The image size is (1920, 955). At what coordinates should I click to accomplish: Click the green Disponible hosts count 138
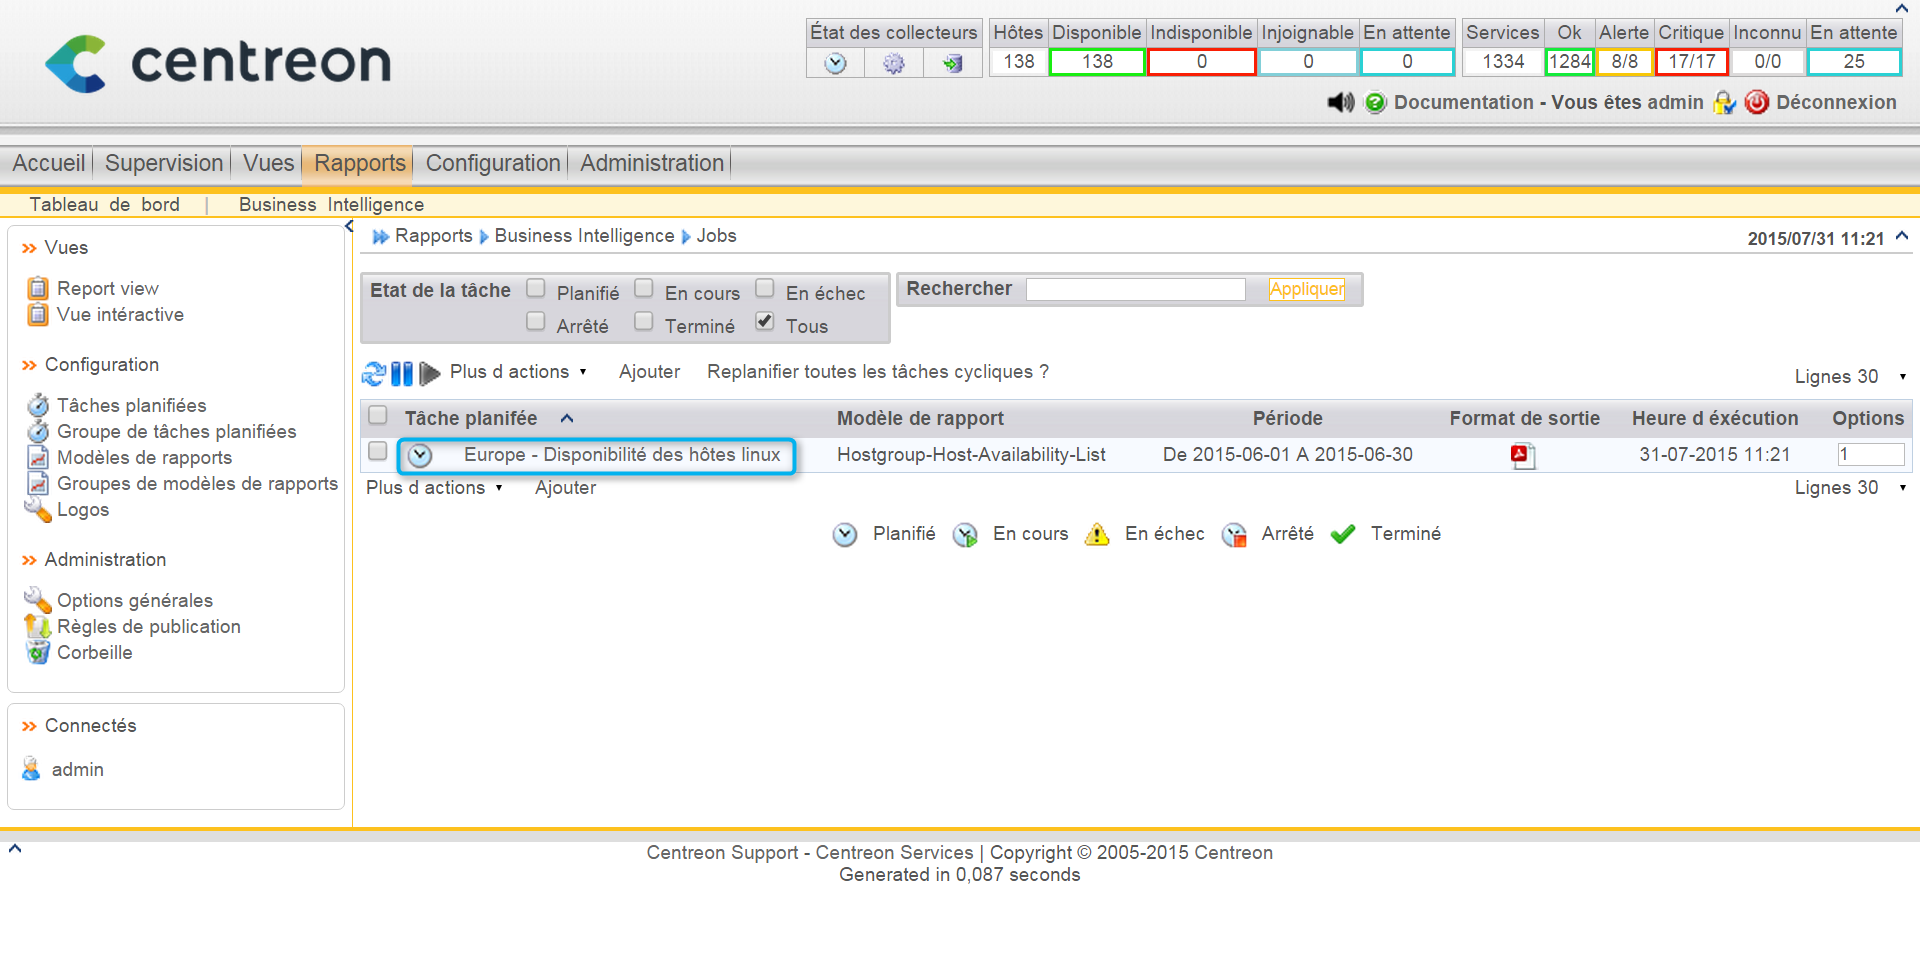coord(1097,62)
